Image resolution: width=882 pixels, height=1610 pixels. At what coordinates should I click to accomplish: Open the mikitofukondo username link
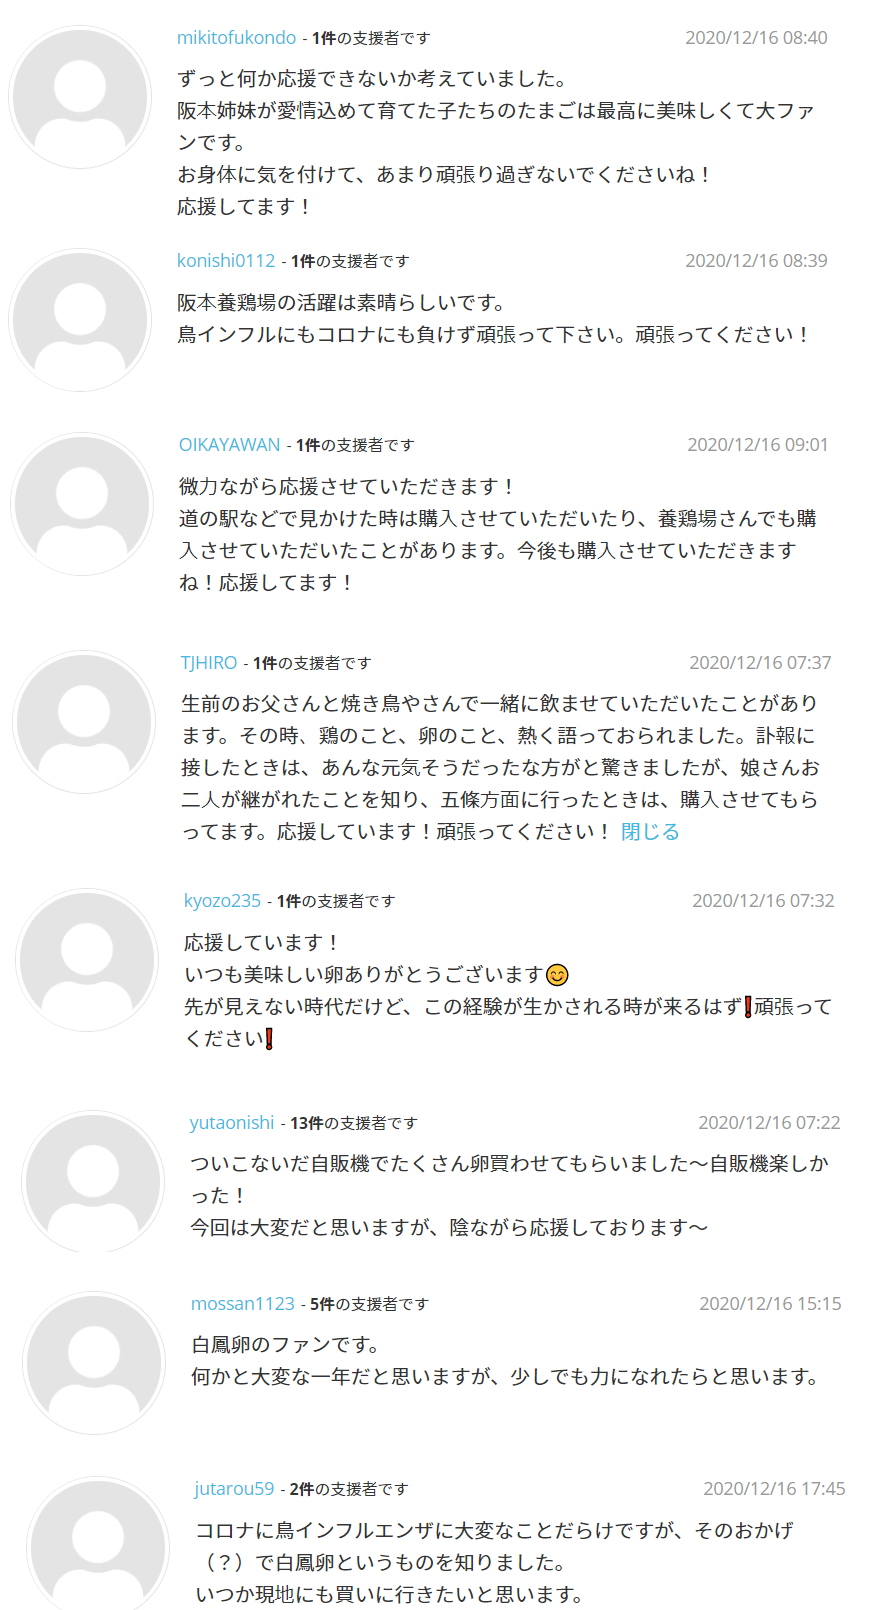236,38
